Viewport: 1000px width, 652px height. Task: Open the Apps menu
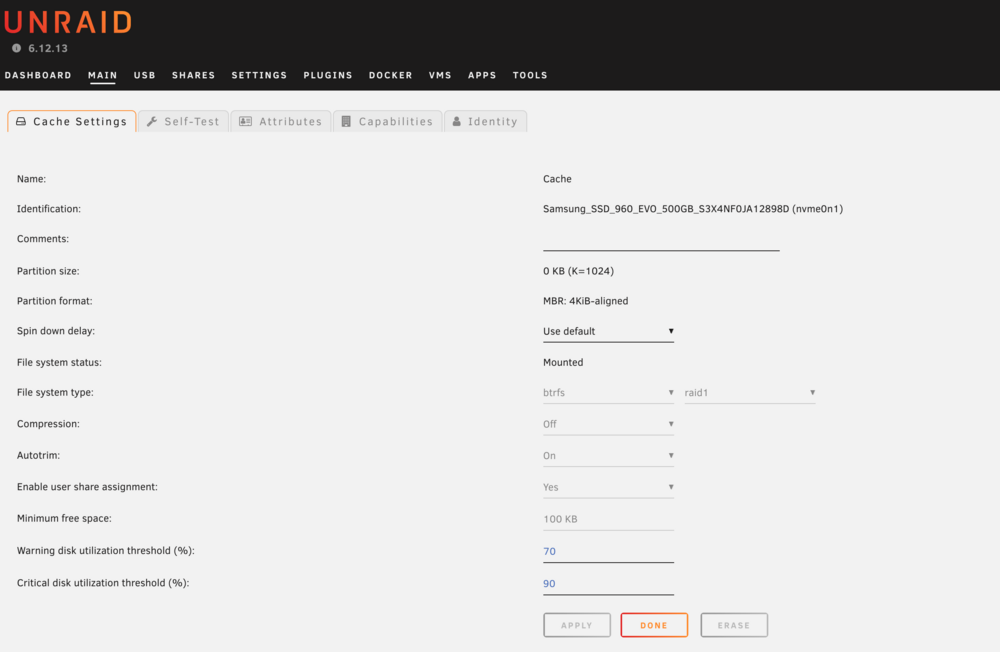point(482,75)
